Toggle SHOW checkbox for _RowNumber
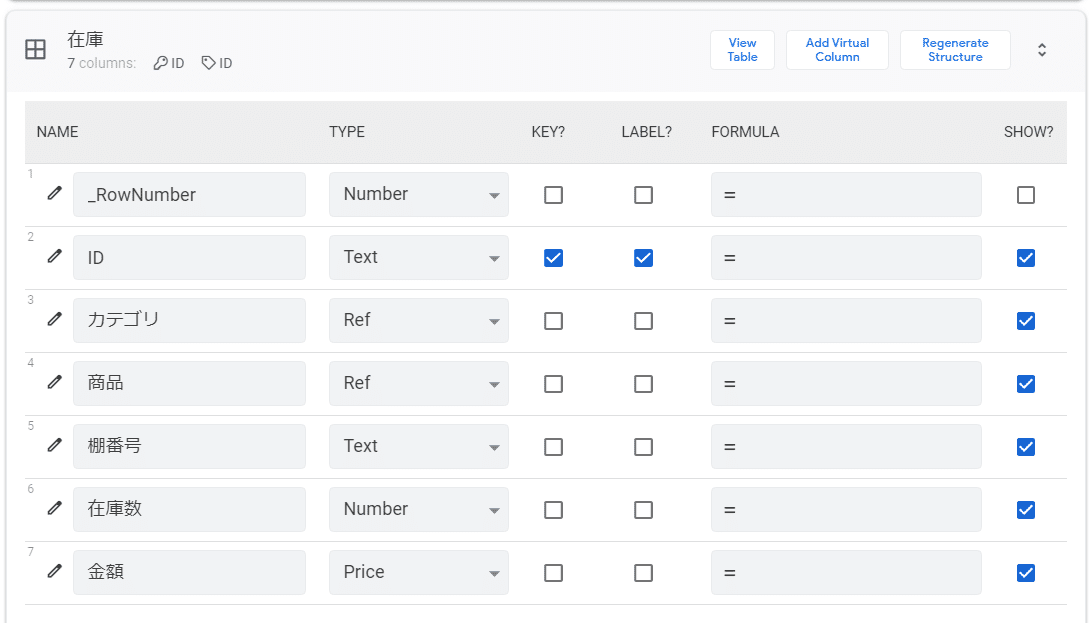Viewport: 1089px width, 623px height. click(x=1025, y=195)
